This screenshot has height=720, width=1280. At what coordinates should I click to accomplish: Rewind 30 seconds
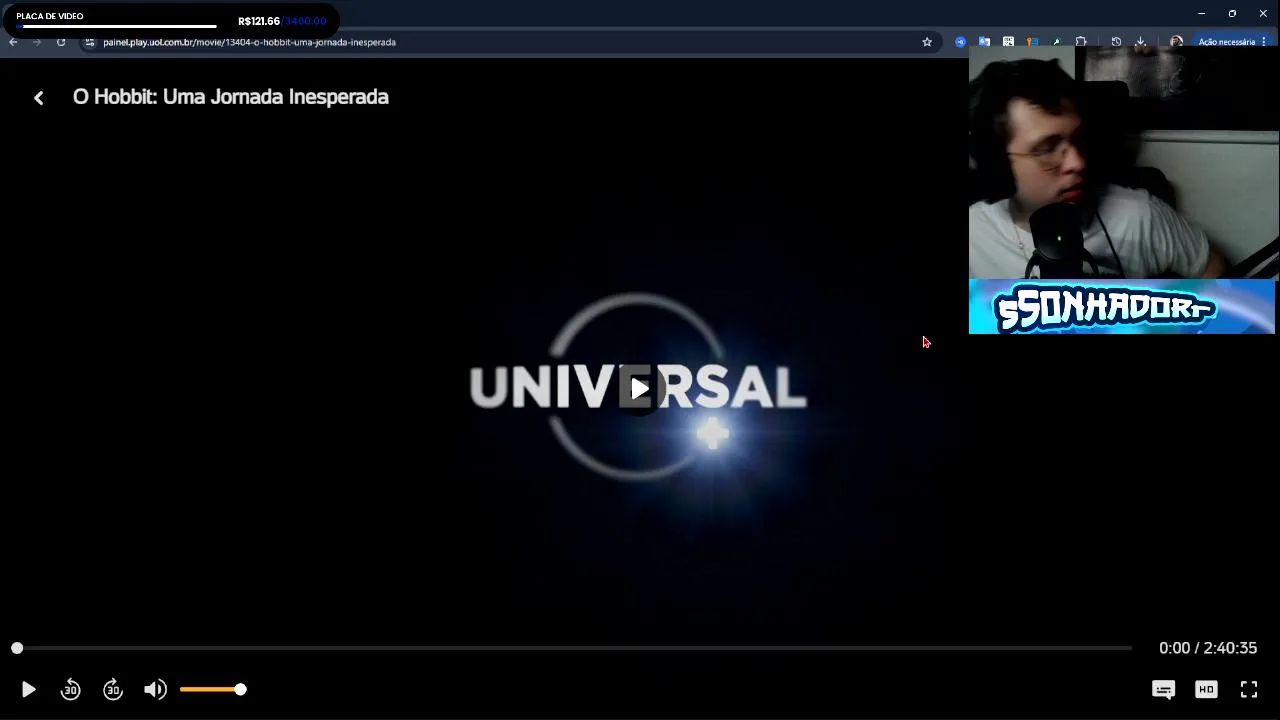[70, 689]
